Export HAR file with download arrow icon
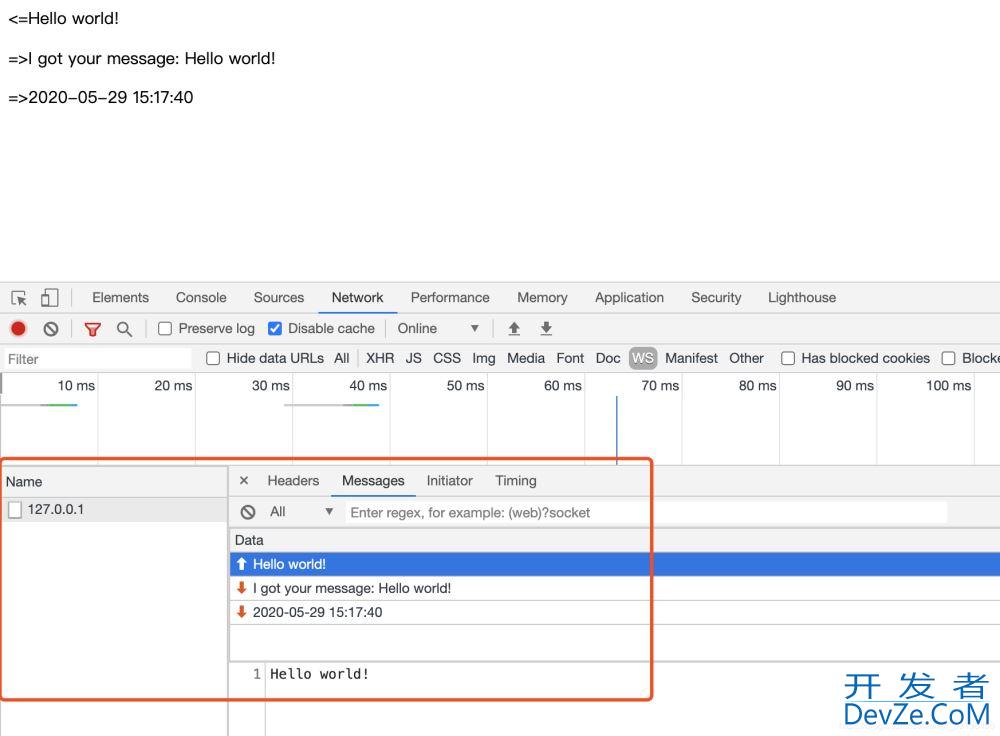The width and height of the screenshot is (1000, 736). pyautogui.click(x=546, y=328)
